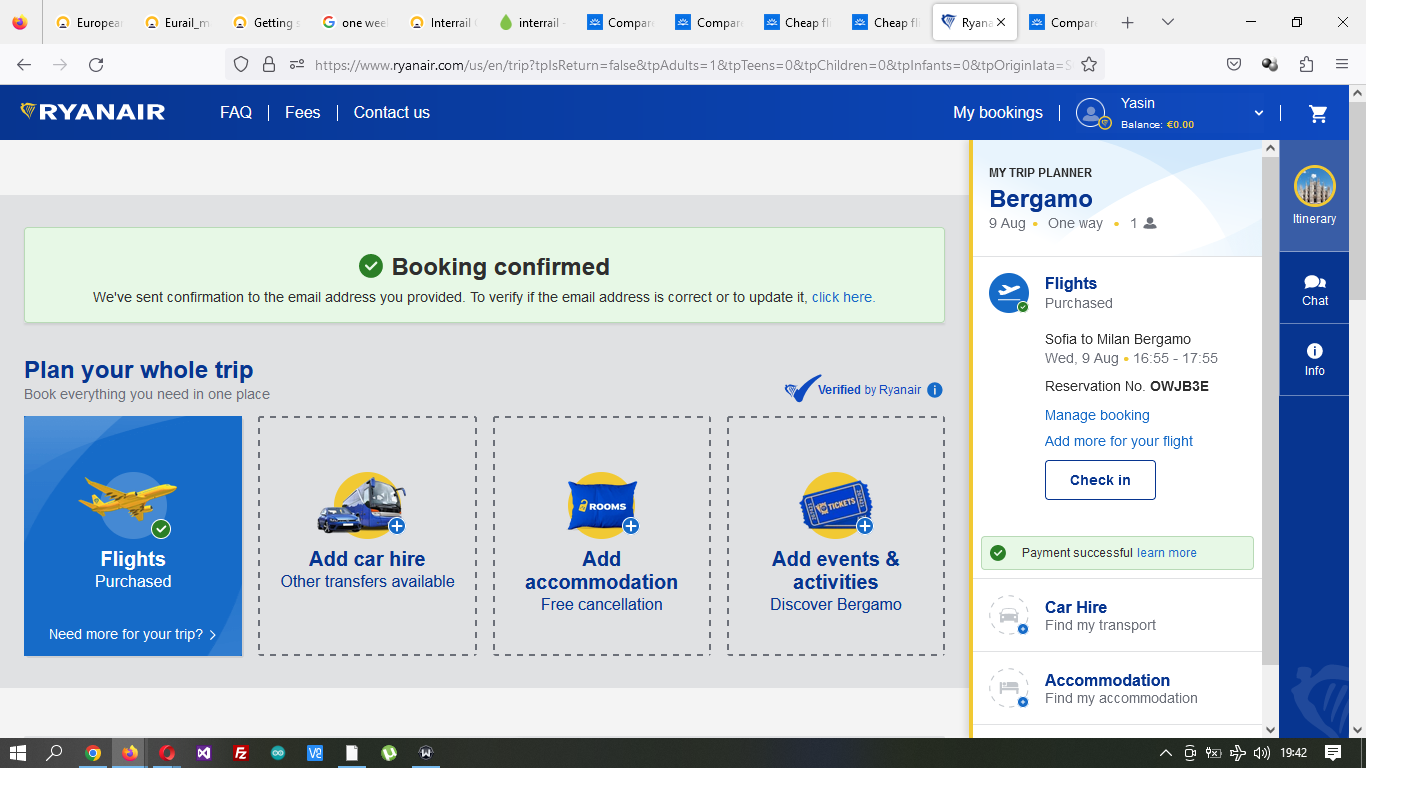This screenshot has width=1426, height=802.
Task: Click the Rooms pillow accommodation icon
Action: [601, 506]
